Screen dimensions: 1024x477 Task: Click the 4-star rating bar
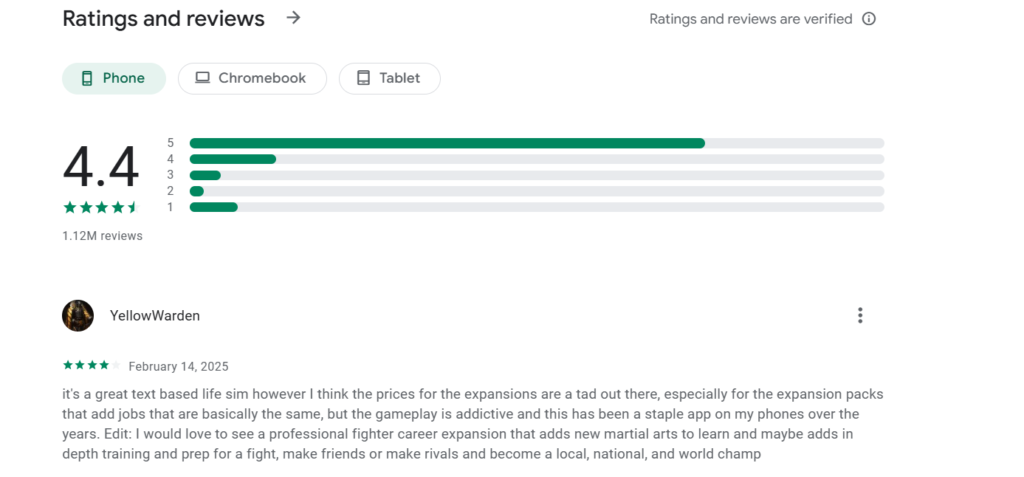click(x=536, y=159)
